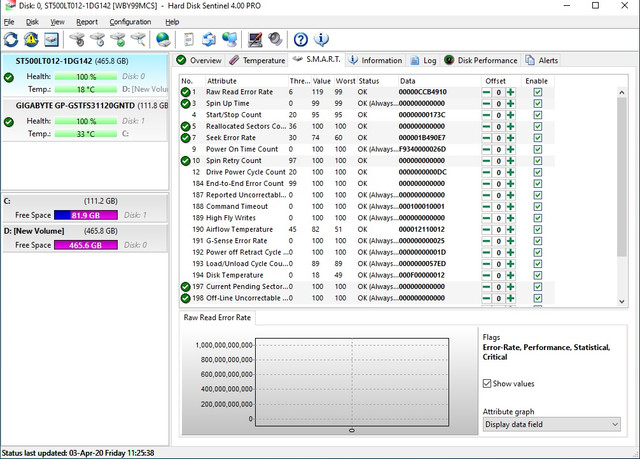Click scroll down arrow of SMART list

point(622,302)
